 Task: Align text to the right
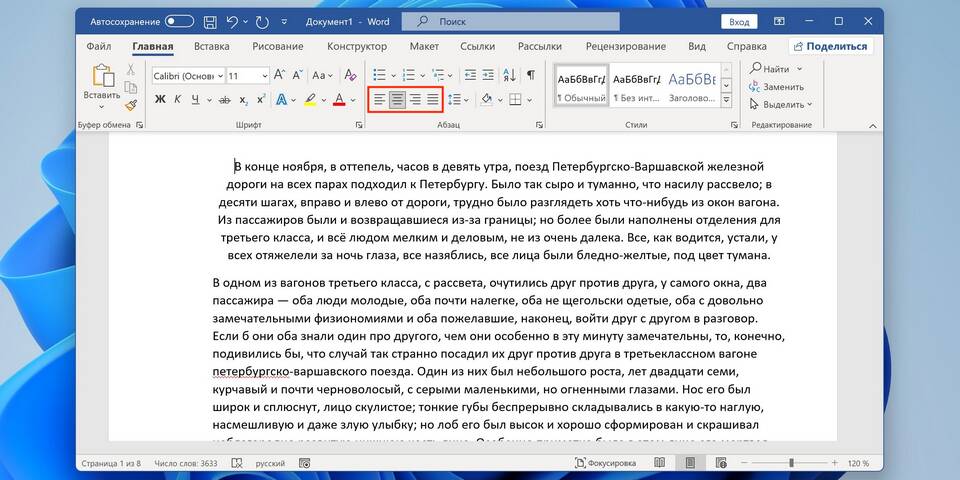415,99
